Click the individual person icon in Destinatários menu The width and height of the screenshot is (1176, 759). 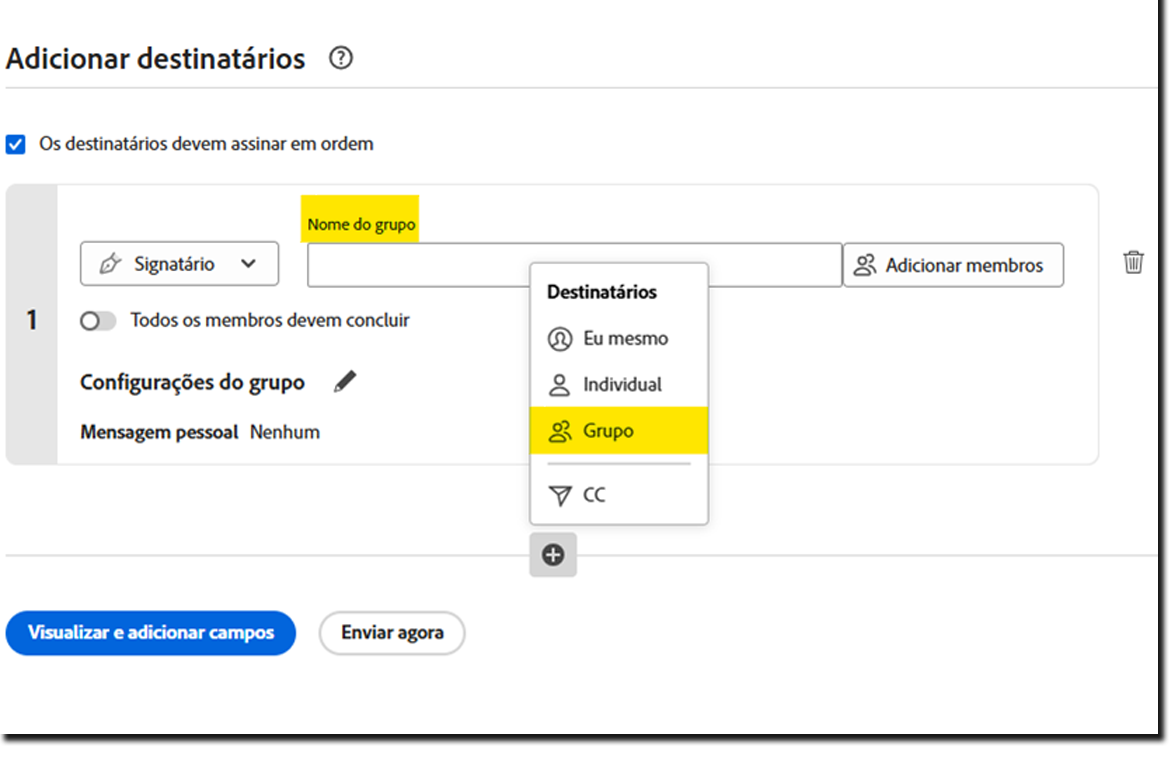click(x=561, y=385)
